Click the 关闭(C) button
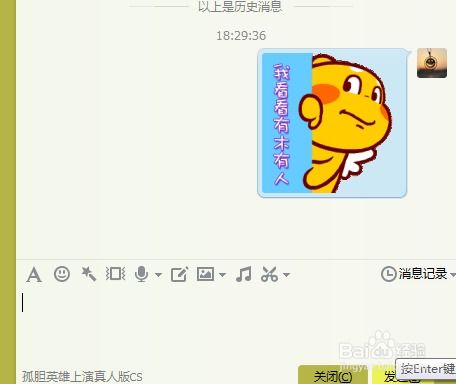Screen dimensions: 456x384 [x=333, y=376]
